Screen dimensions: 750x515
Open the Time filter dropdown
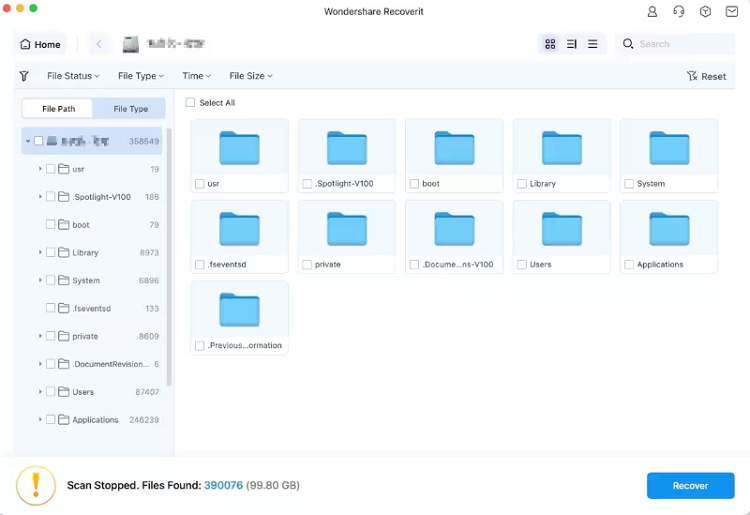[197, 76]
